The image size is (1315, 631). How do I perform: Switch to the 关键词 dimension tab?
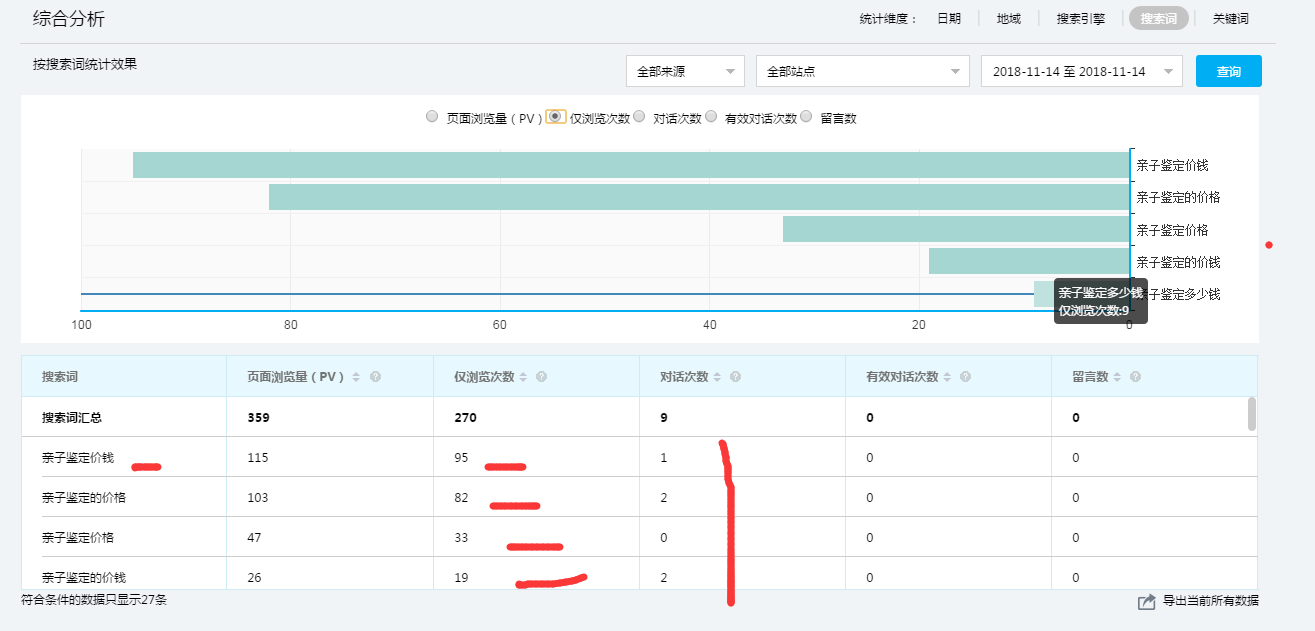pos(1230,19)
